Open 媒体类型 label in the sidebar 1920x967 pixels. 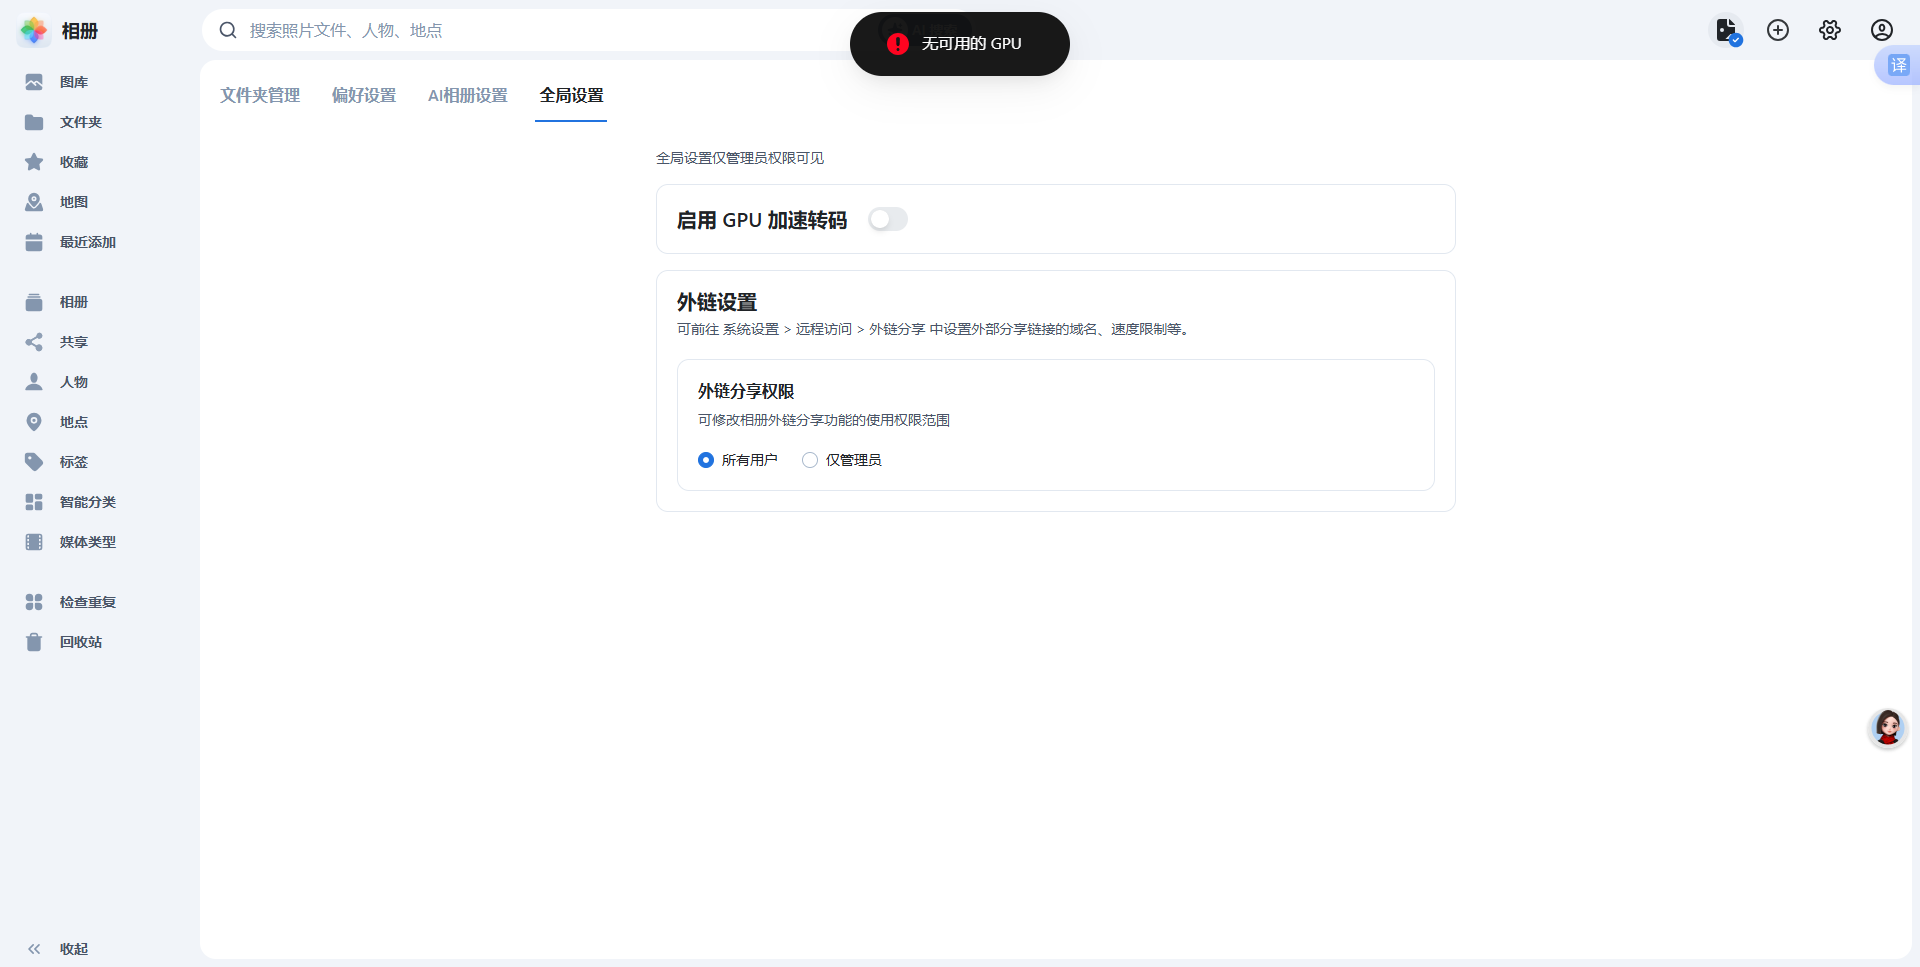[x=88, y=542]
